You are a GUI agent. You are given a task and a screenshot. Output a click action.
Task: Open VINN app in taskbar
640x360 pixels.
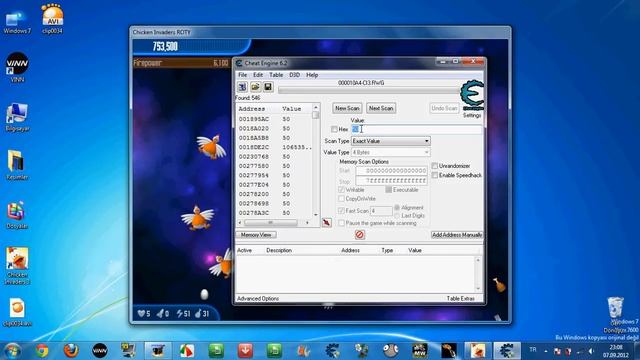coord(100,351)
